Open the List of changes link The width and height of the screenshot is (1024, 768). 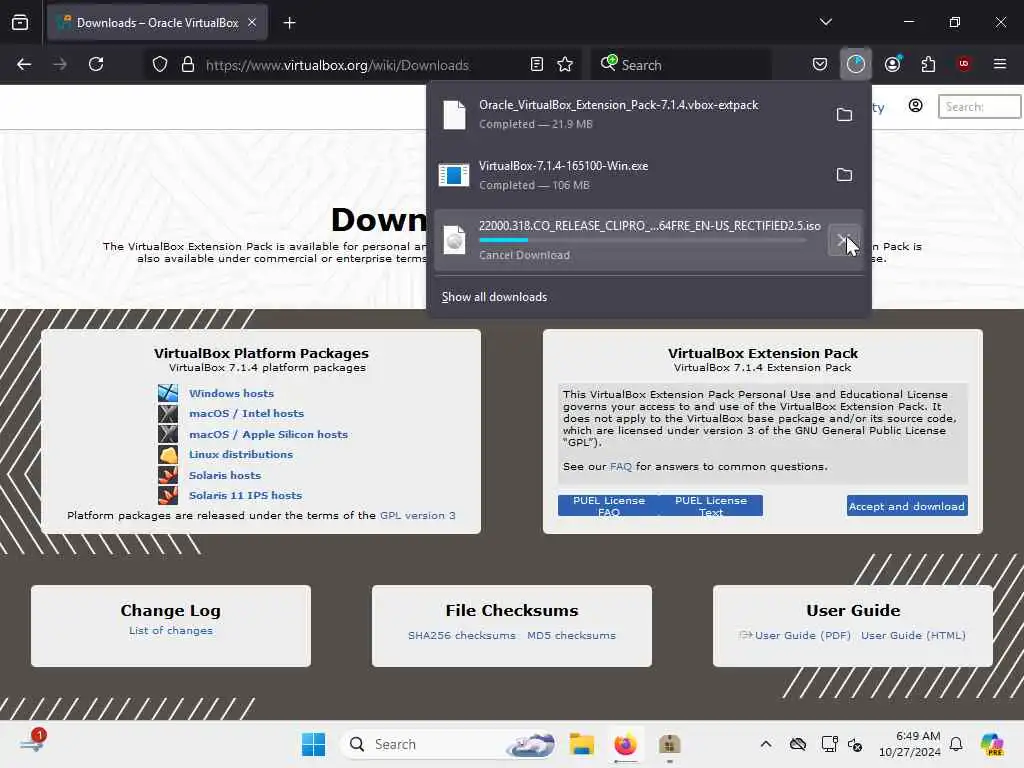click(x=170, y=630)
